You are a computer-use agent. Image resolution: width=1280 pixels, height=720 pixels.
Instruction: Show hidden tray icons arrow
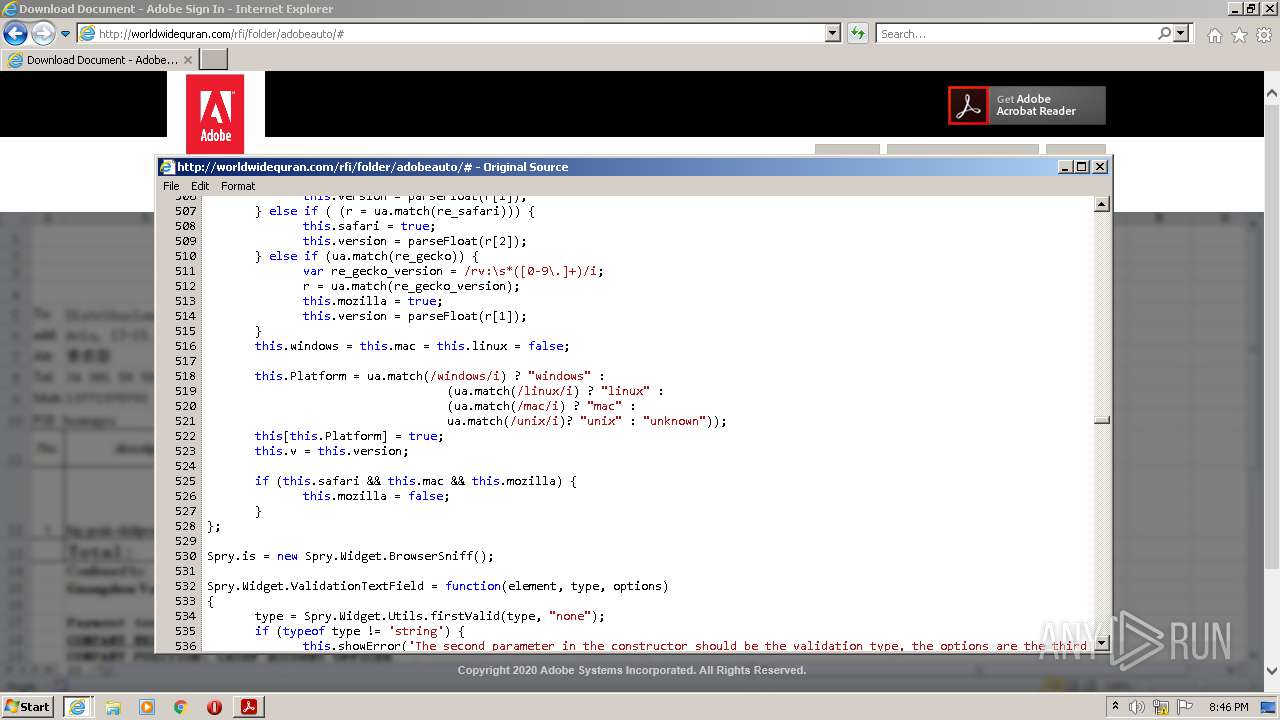click(1115, 707)
